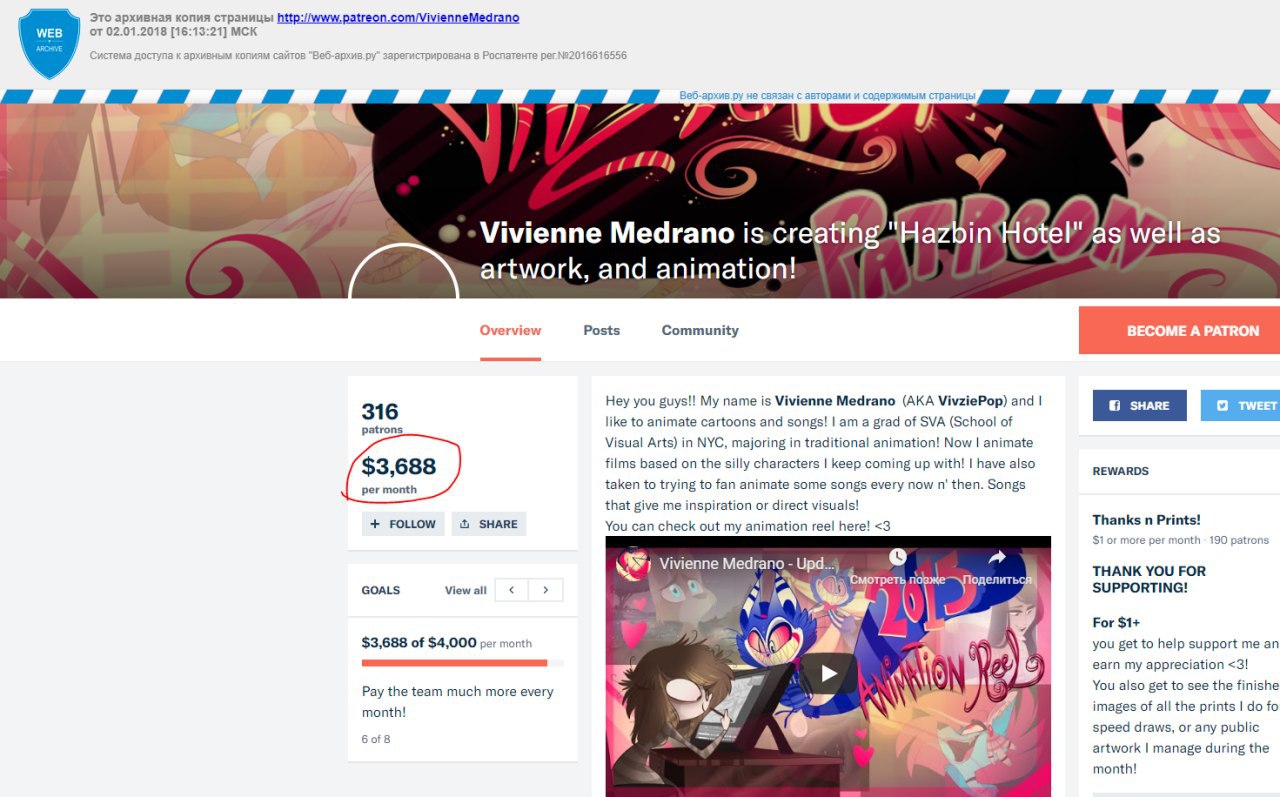Viewport: 1280px width, 797px height.
Task: Click the Web Archive shield logo
Action: [49, 43]
